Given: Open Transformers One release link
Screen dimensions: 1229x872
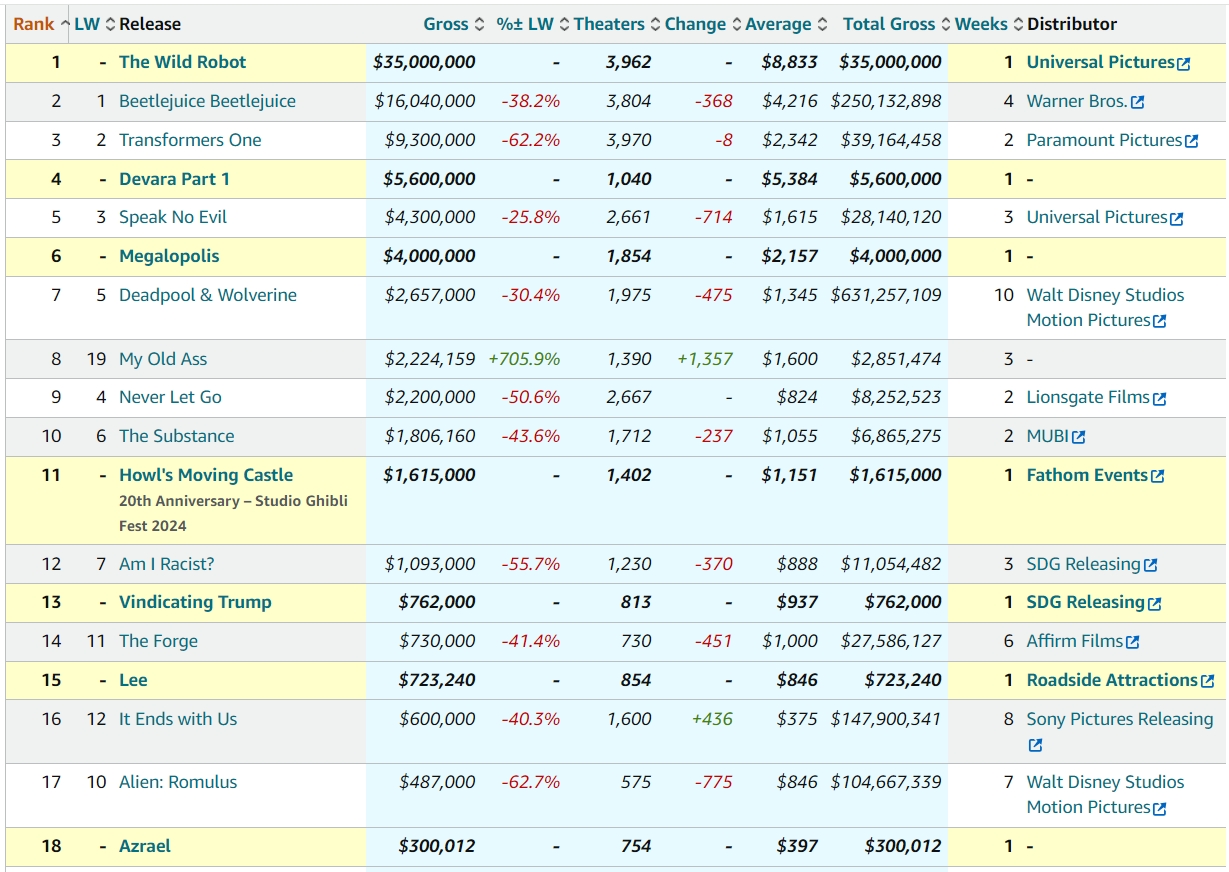Looking at the screenshot, I should tap(190, 140).
